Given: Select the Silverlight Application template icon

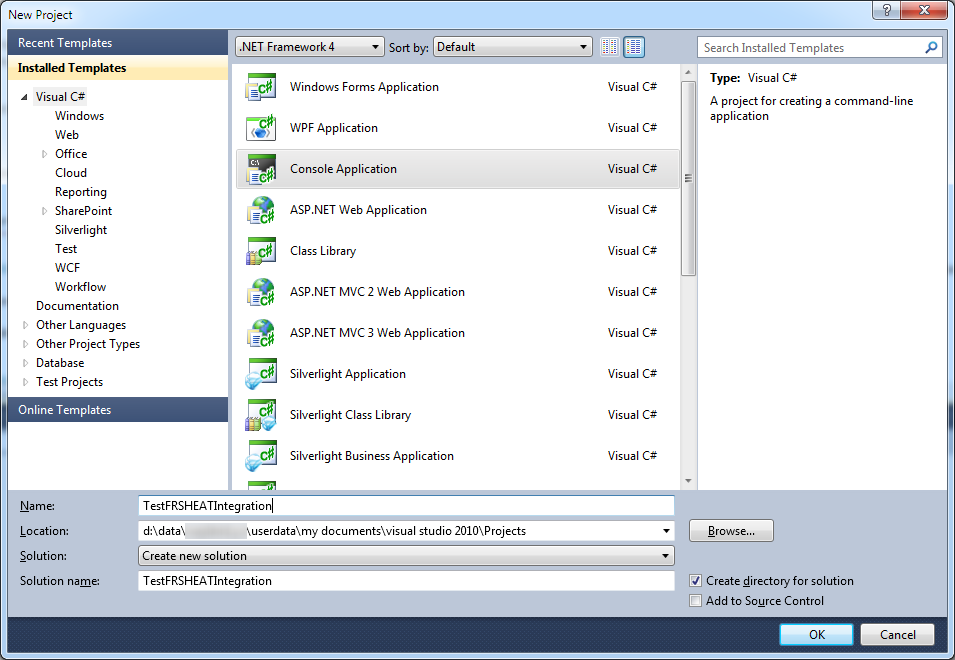Looking at the screenshot, I should click(260, 374).
